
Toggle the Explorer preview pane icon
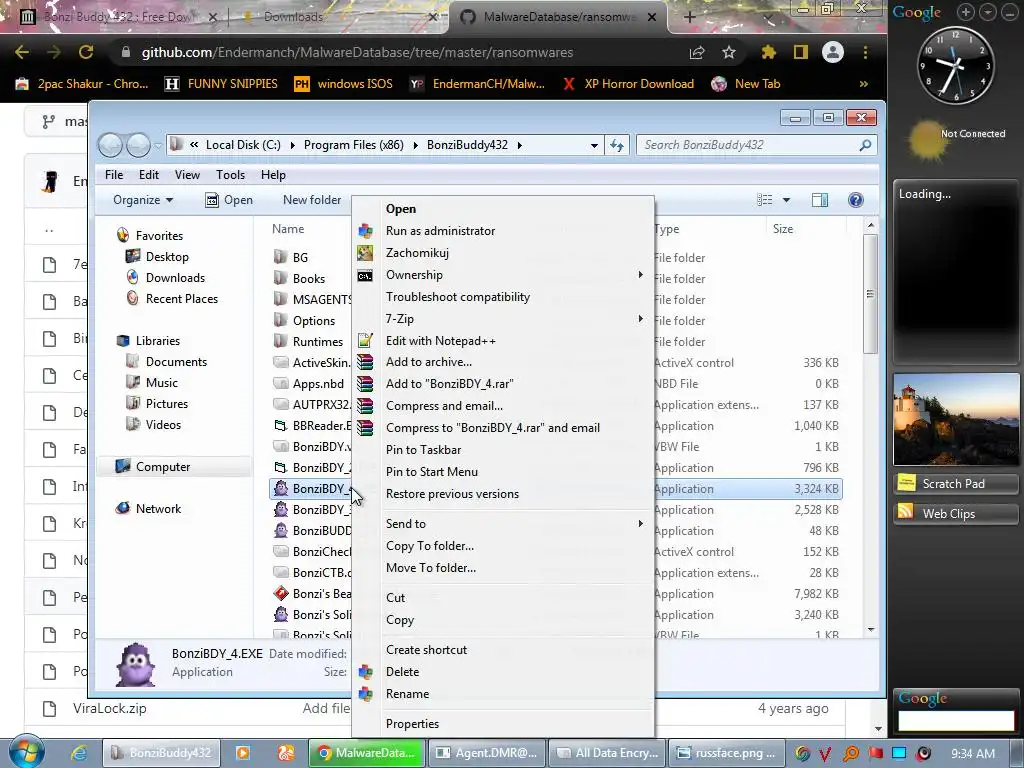(820, 200)
